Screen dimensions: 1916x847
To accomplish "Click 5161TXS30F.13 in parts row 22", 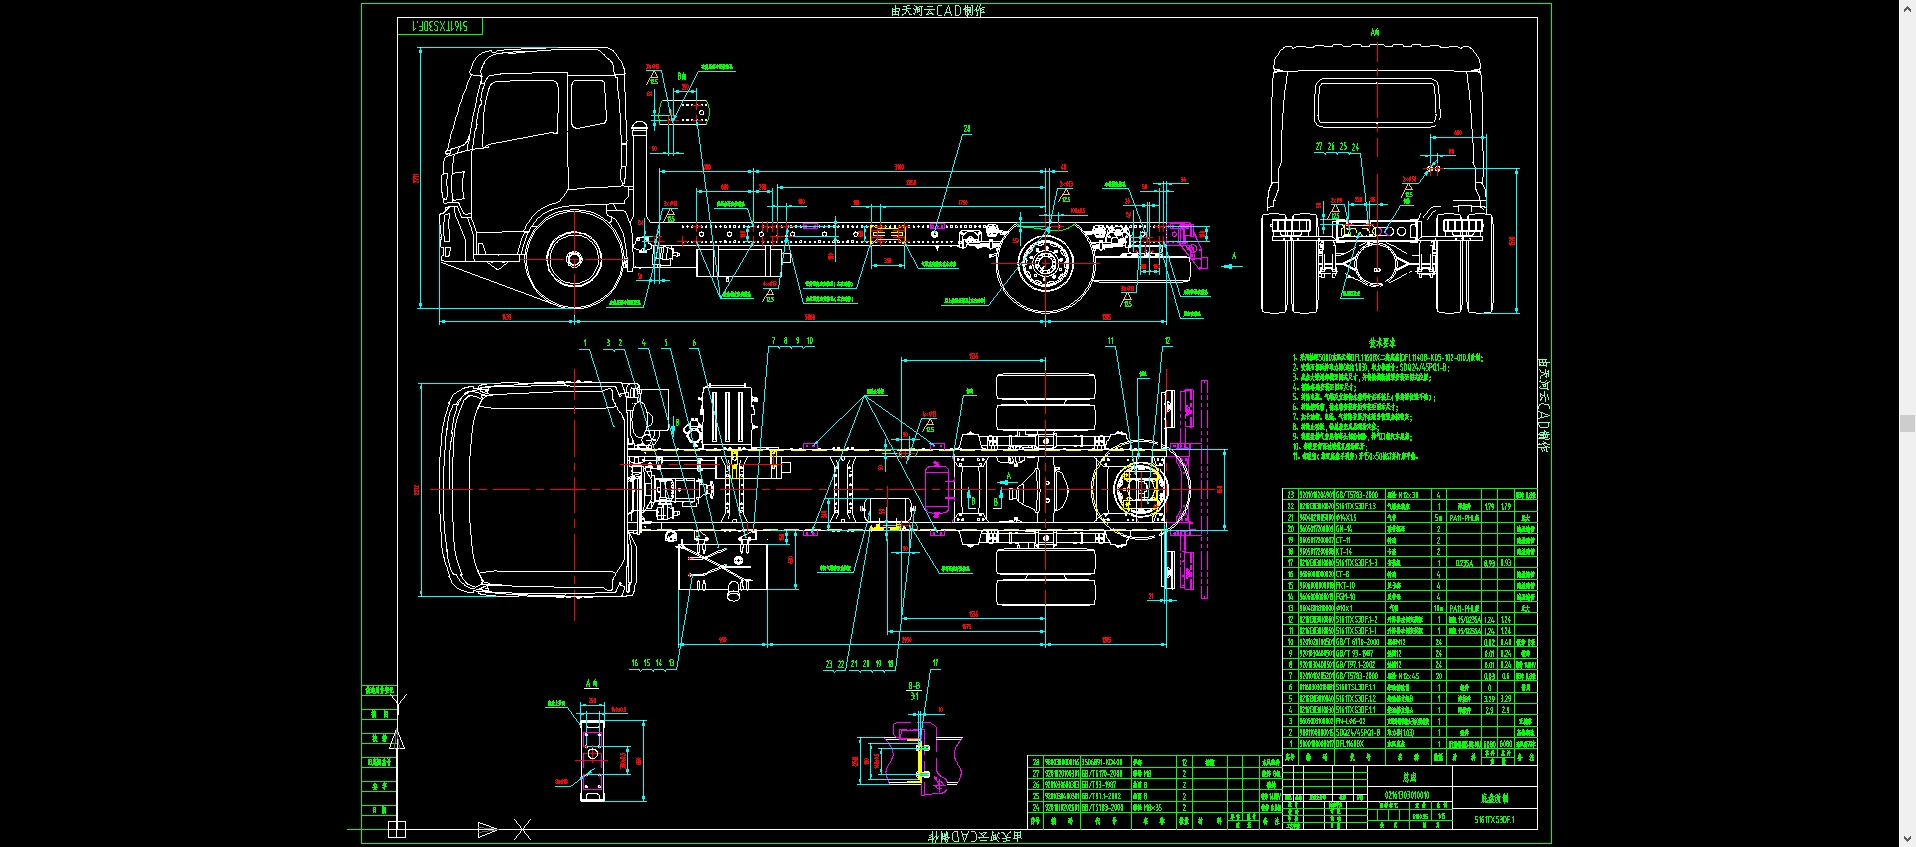I will coord(1356,506).
